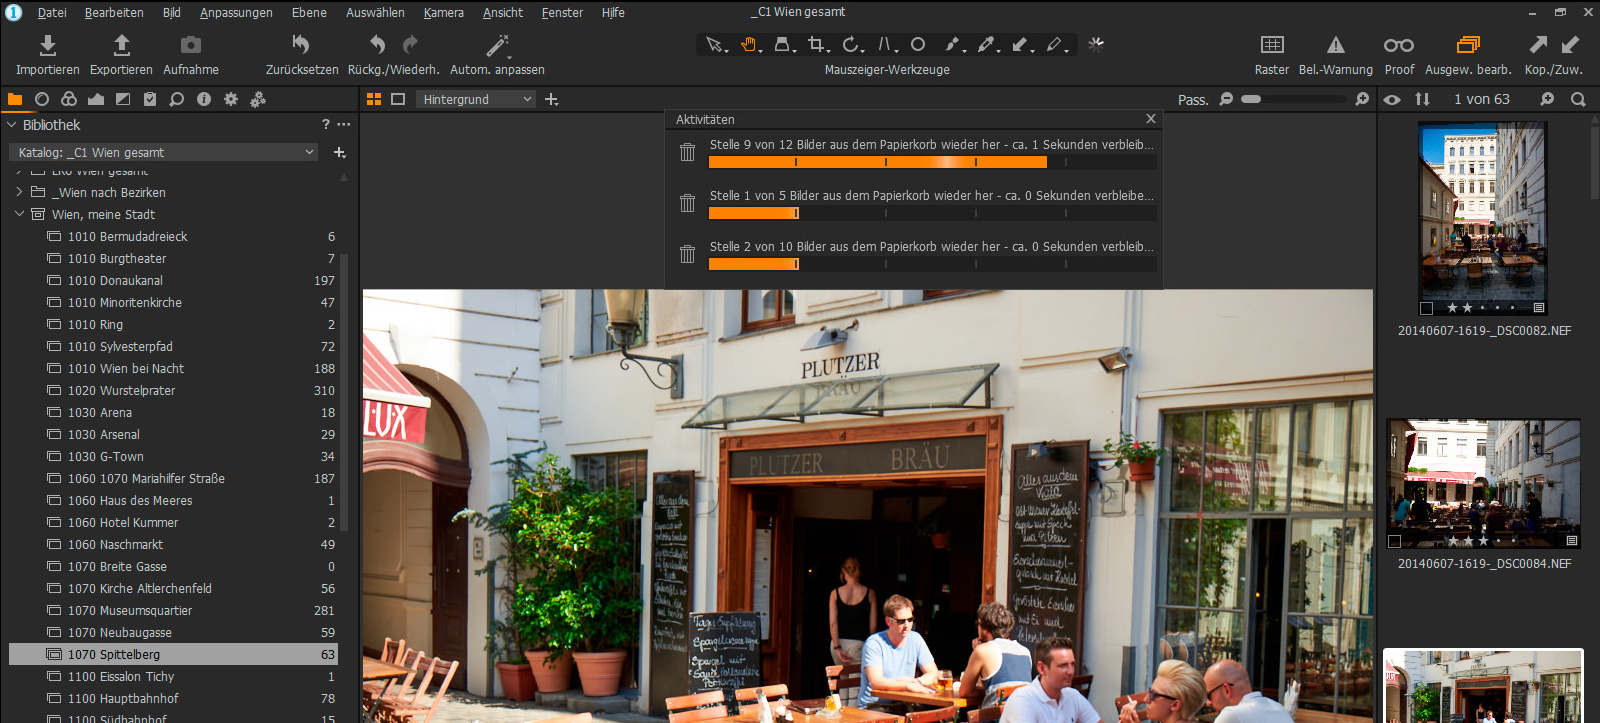The width and height of the screenshot is (1600, 723).
Task: Open the multi-gear Batch tool tab
Action: tap(258, 99)
